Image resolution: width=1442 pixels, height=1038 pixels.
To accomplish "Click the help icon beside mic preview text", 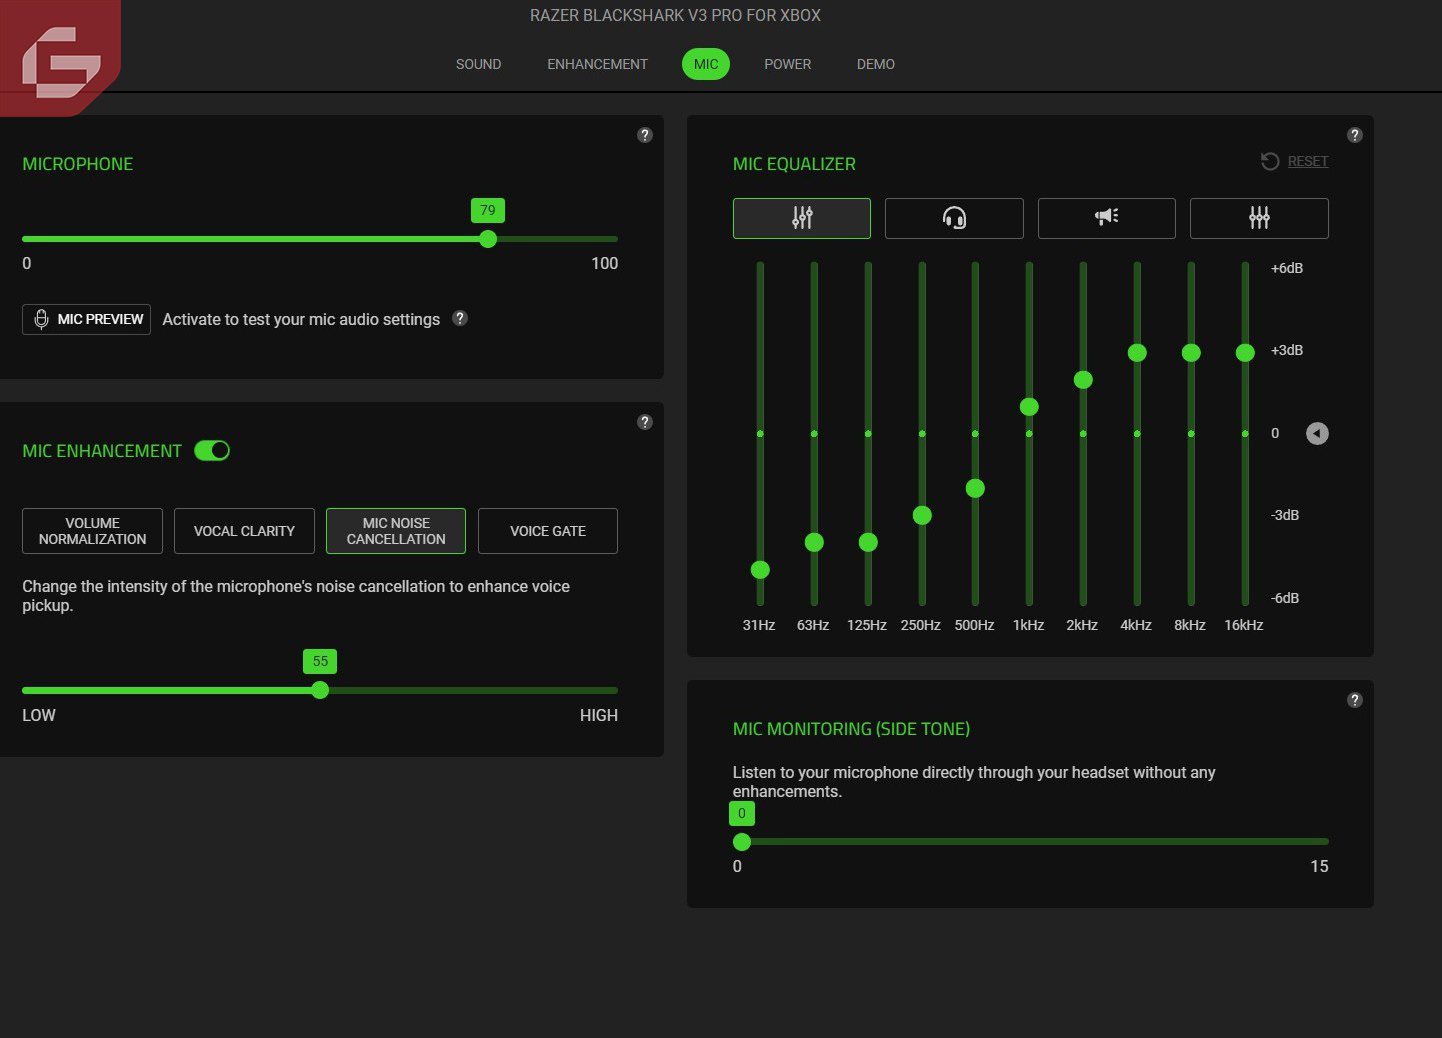I will [460, 318].
